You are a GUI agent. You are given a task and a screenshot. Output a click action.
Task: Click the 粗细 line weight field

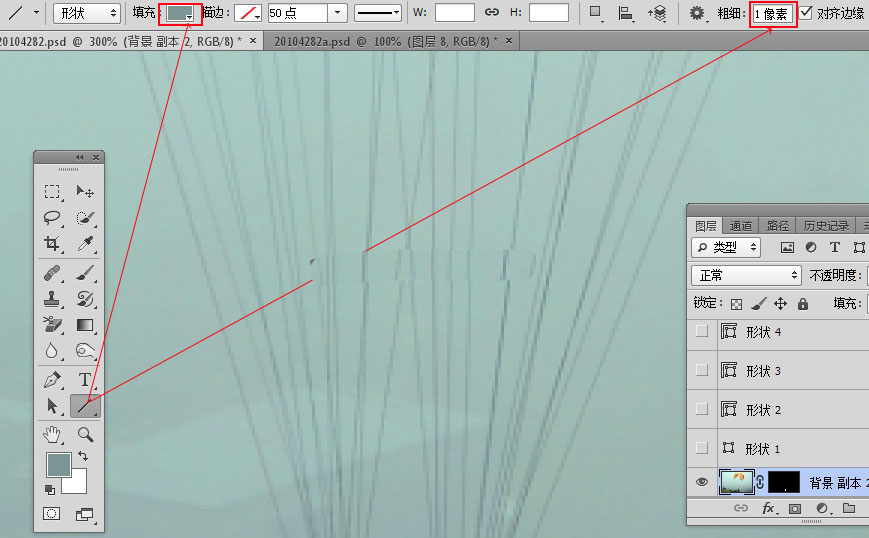click(774, 13)
